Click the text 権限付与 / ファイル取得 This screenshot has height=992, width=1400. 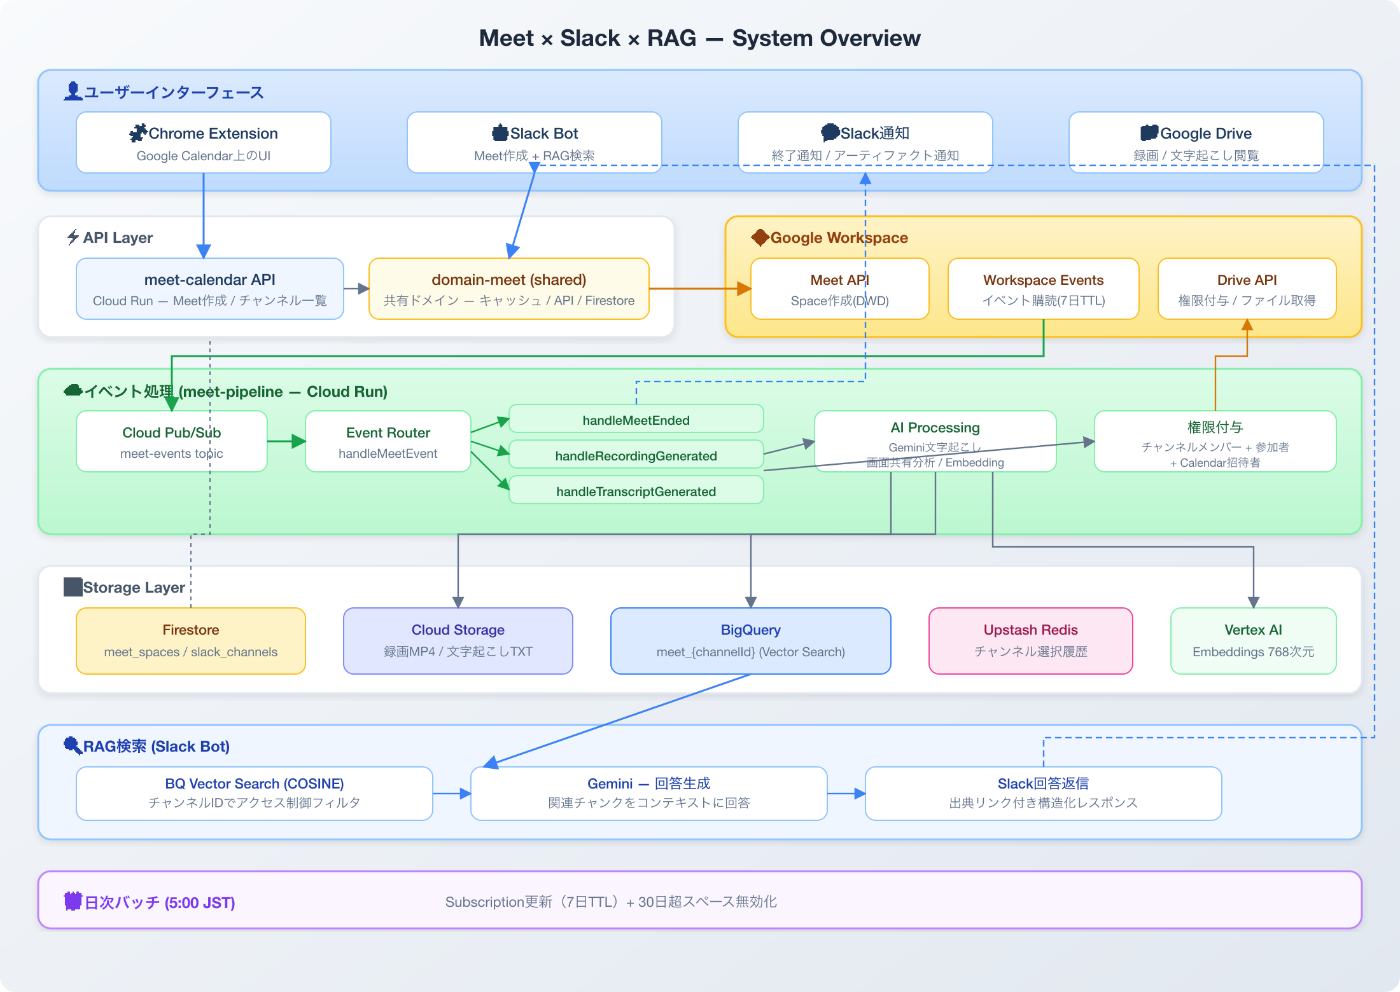point(1247,301)
